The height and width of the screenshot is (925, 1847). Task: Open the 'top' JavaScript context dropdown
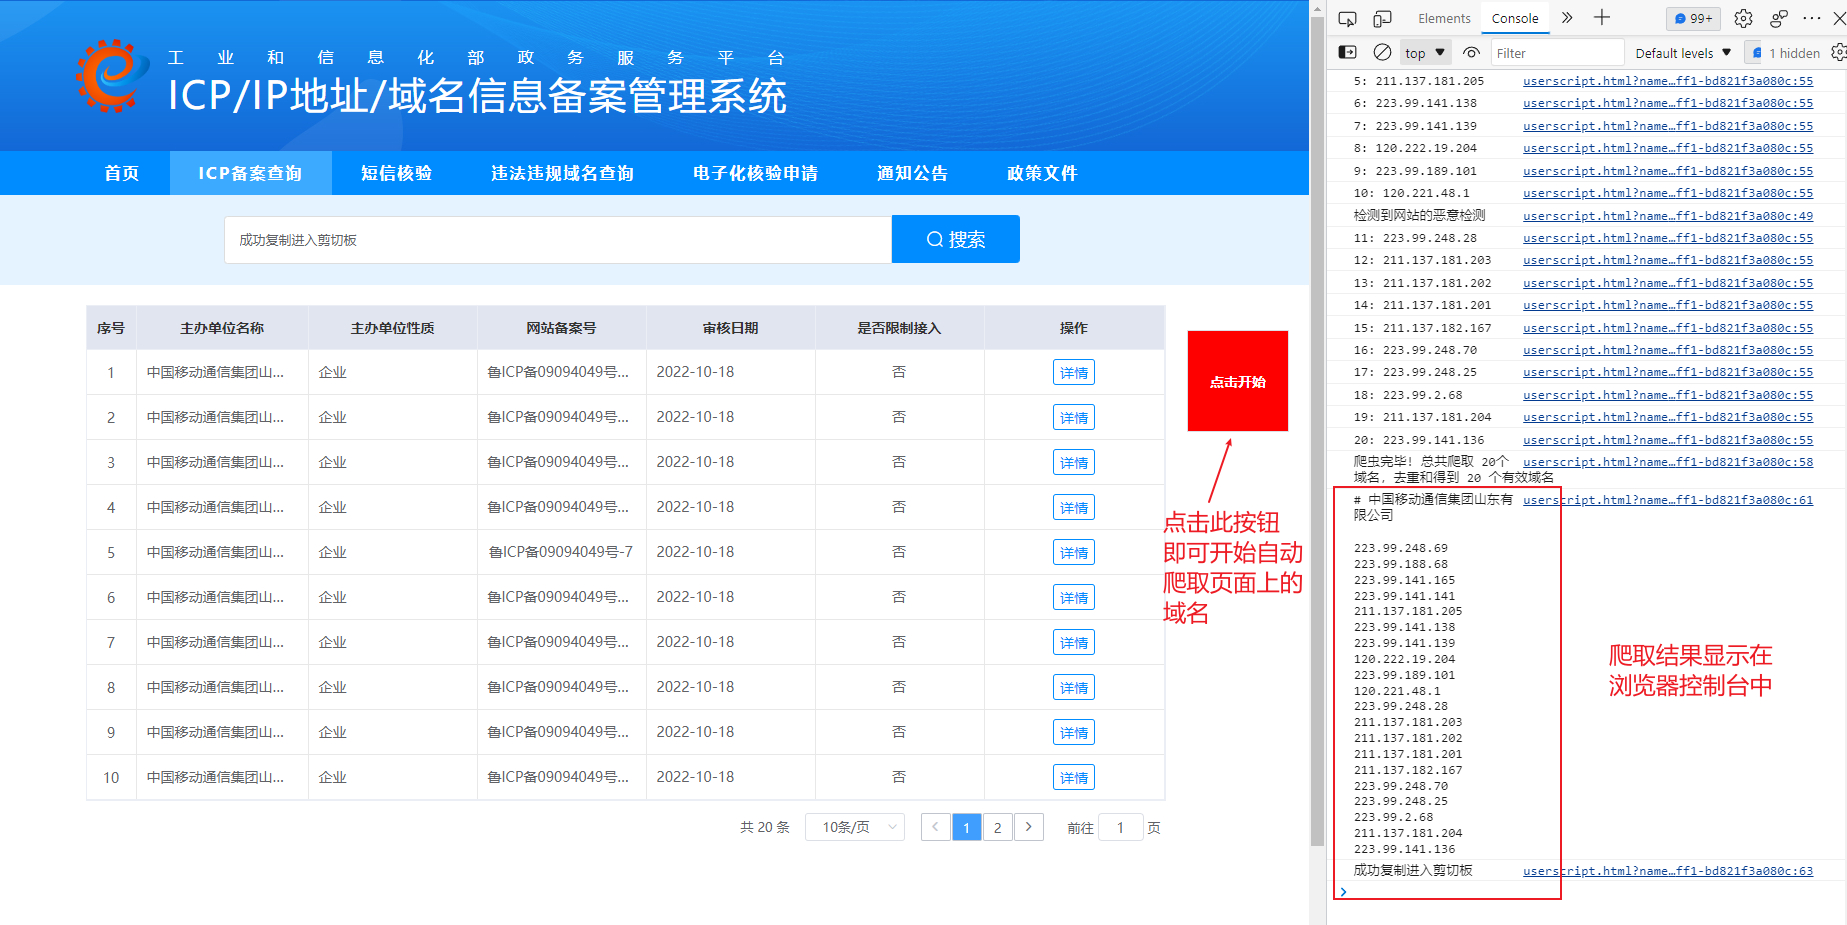pos(1425,53)
